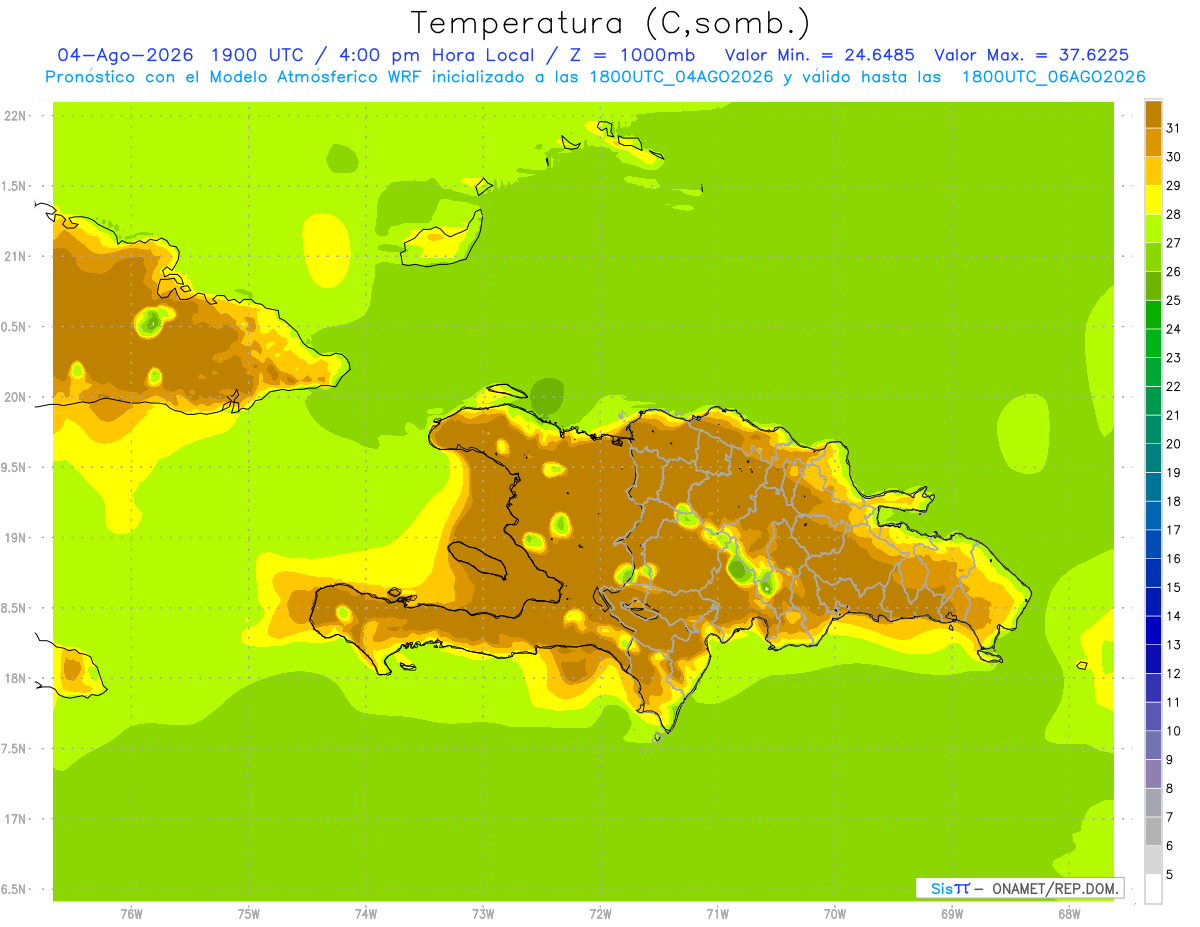Click the SisTT – ONAMET/REP.DOM. credit box
The width and height of the screenshot is (1200, 927).
1020,888
